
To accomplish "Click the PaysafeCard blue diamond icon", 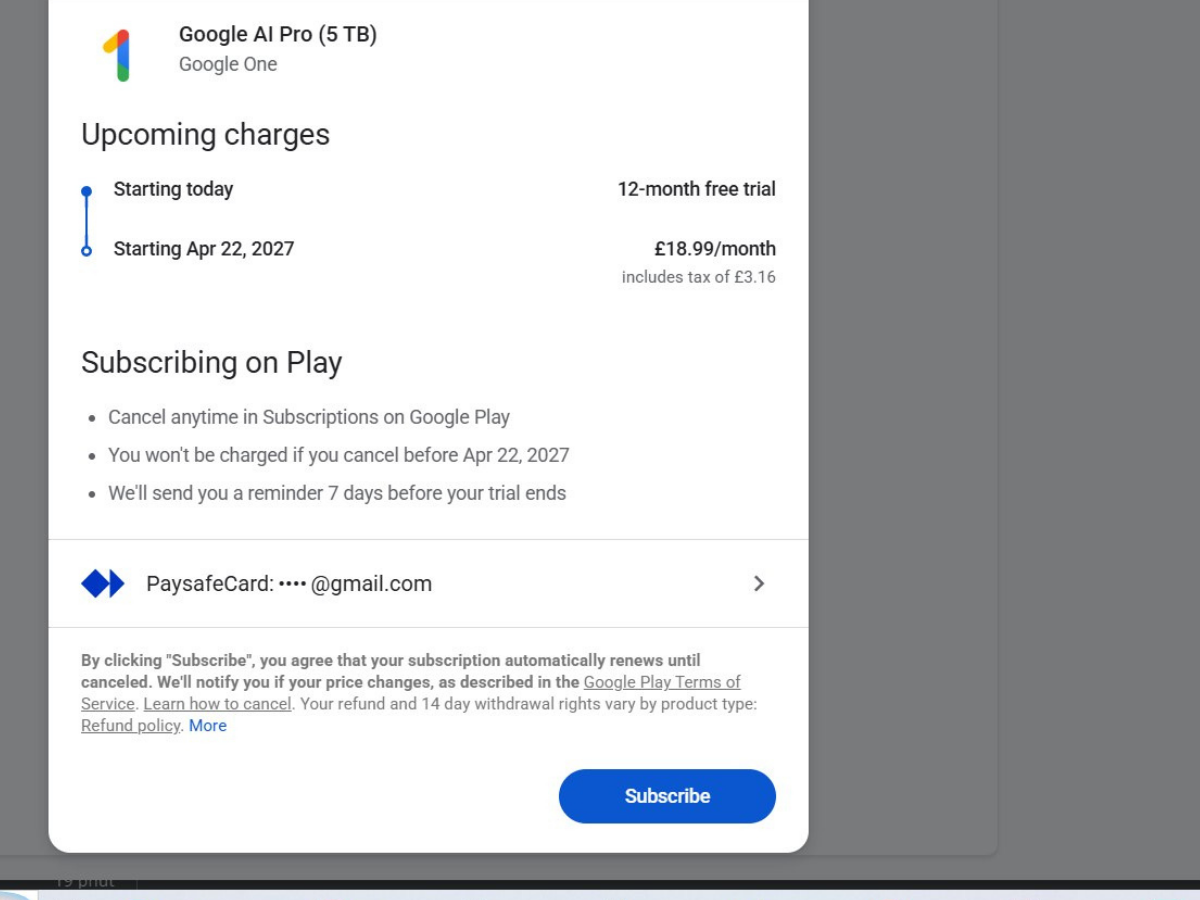I will pyautogui.click(x=103, y=584).
